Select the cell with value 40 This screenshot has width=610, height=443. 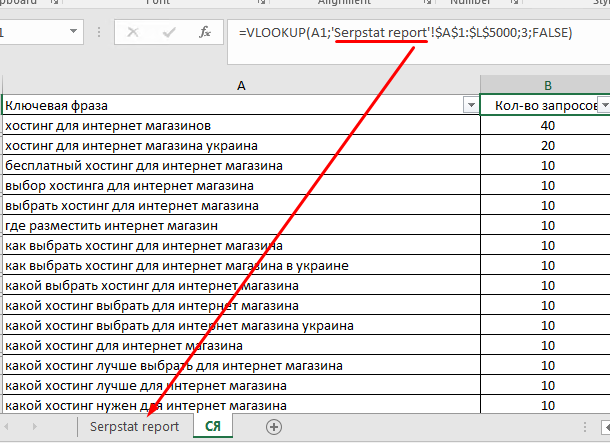(547, 125)
